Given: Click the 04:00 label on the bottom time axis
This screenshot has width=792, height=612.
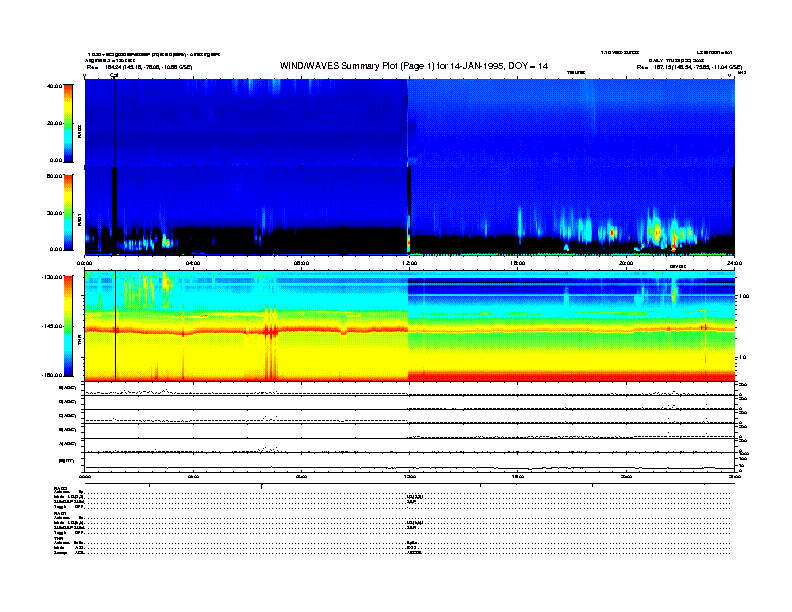Looking at the screenshot, I should coord(193,476).
